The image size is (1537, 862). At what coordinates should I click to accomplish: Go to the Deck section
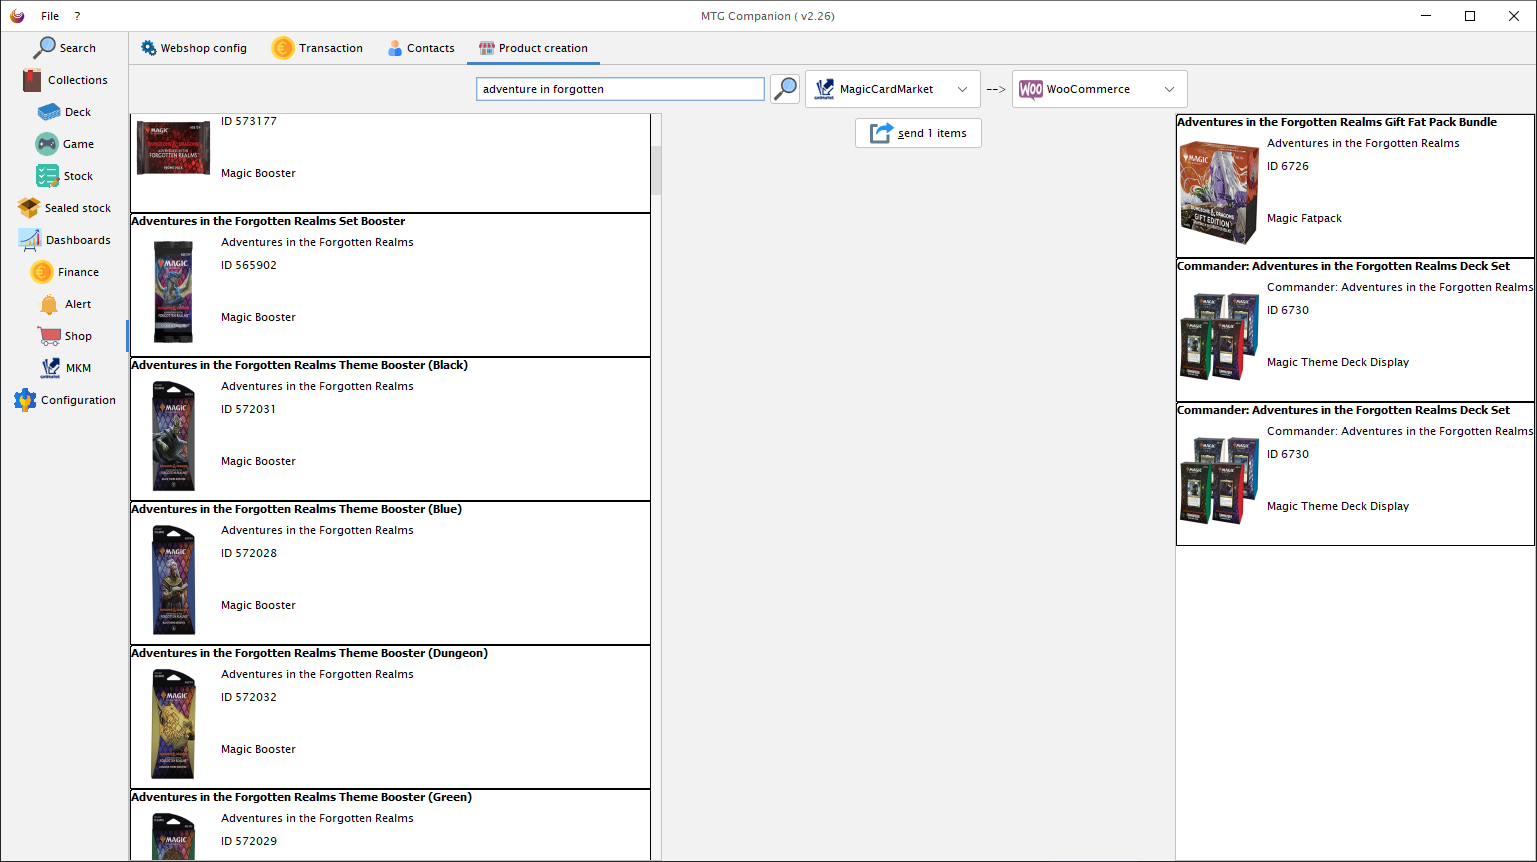click(x=64, y=112)
